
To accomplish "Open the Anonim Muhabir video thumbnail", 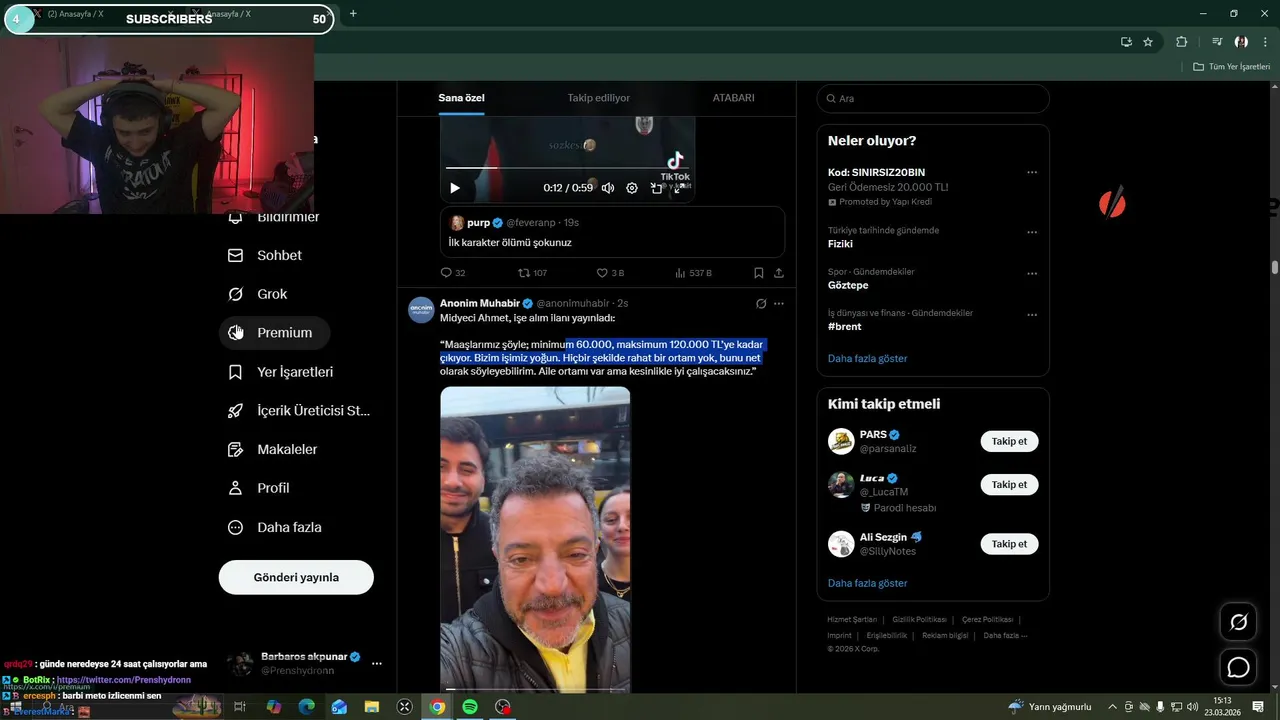I will (535, 538).
